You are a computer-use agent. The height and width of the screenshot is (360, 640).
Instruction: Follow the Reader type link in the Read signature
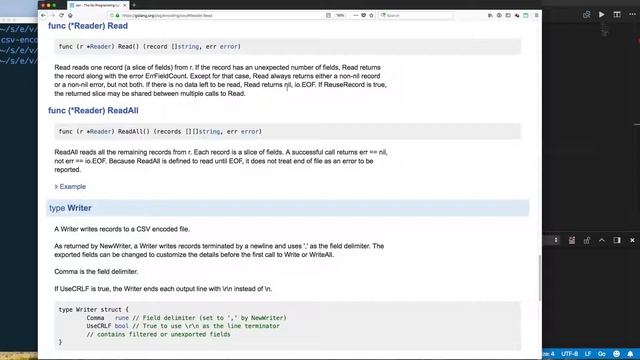click(x=100, y=47)
